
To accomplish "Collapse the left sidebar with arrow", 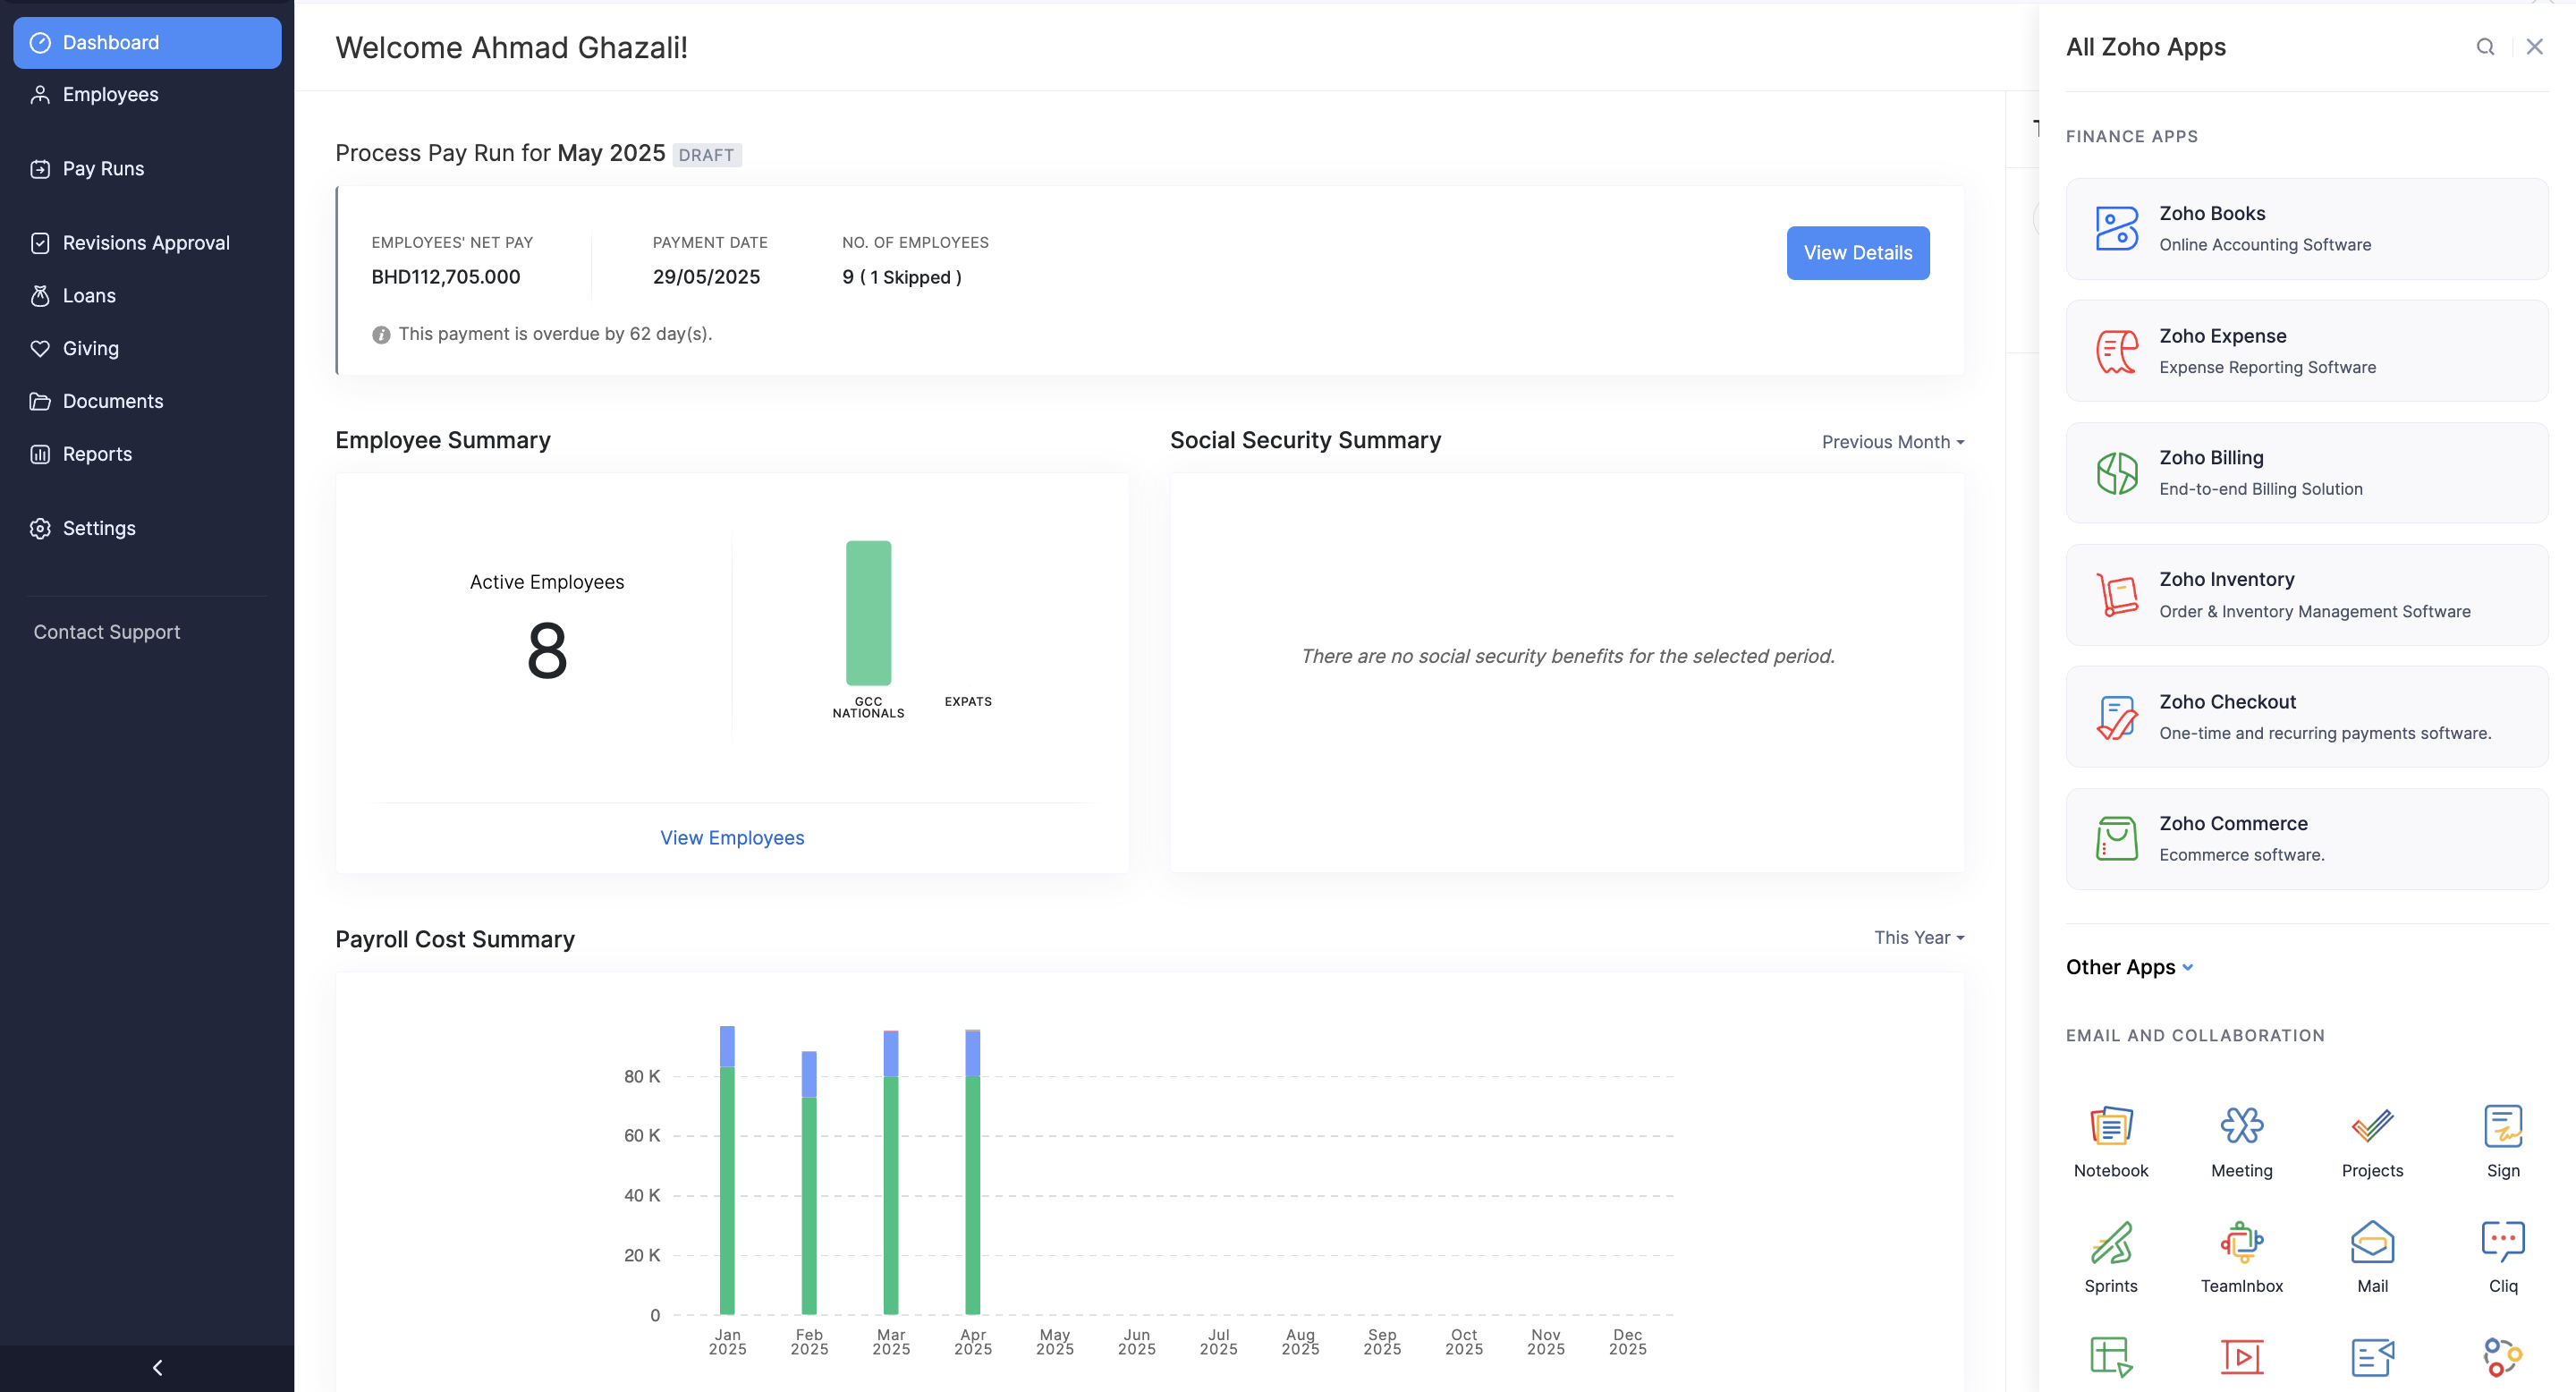I will 157,1367.
